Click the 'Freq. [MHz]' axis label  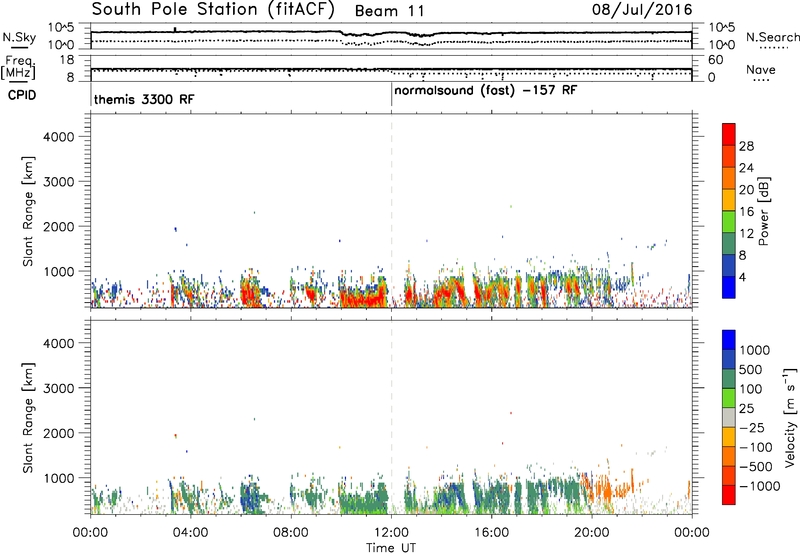(x=19, y=67)
